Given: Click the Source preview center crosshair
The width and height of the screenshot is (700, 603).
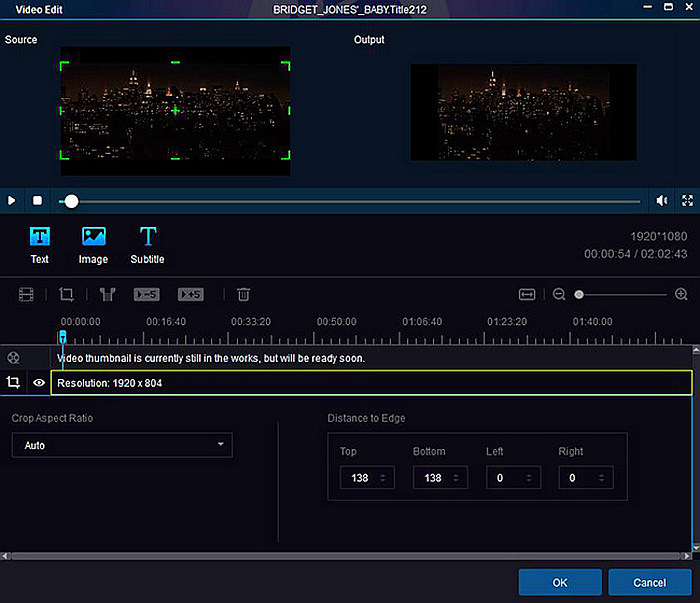Looking at the screenshot, I should tap(175, 111).
